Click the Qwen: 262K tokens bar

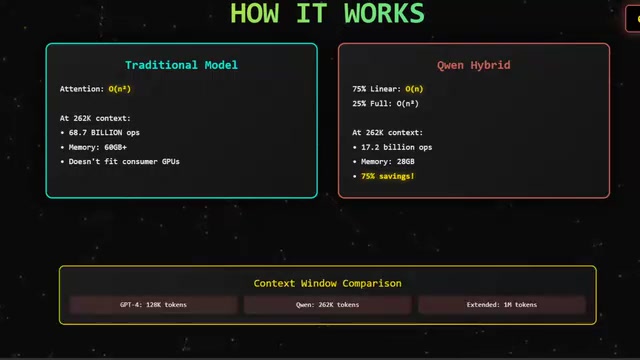click(327, 305)
